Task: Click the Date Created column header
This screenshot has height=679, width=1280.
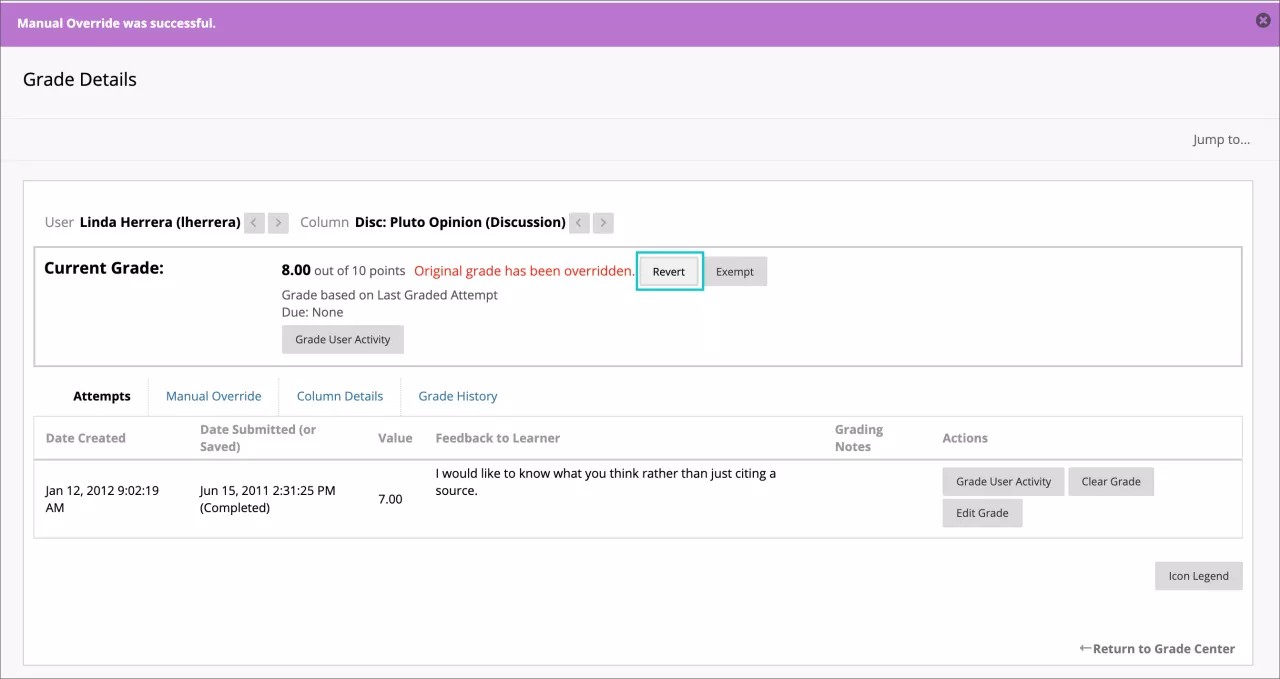Action: (86, 438)
